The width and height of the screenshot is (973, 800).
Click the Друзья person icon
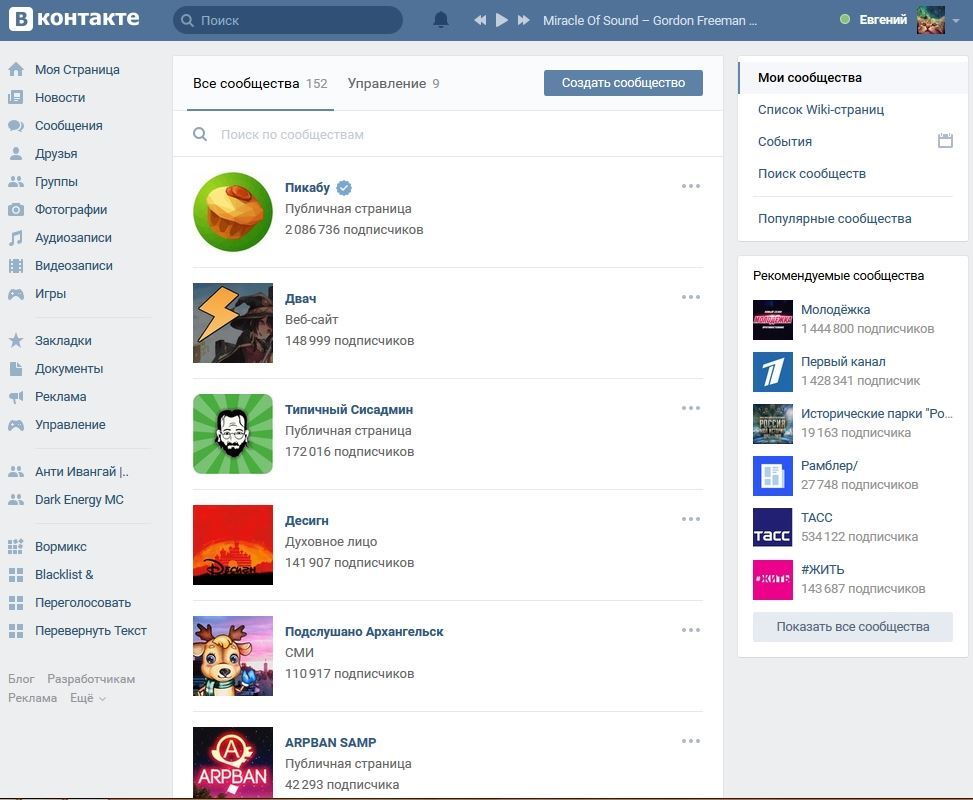click(16, 153)
